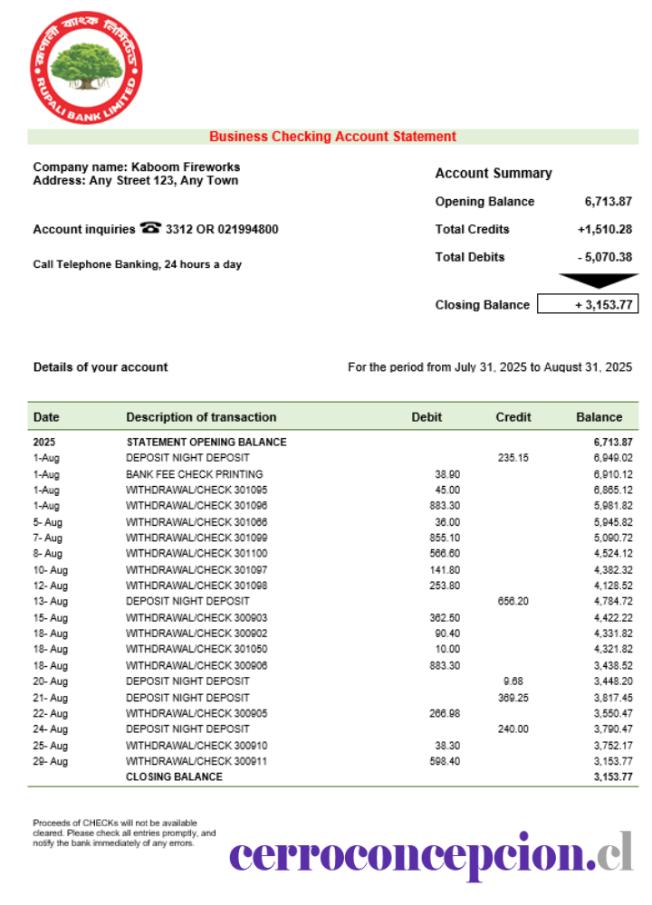Click the Credit column header

click(513, 417)
